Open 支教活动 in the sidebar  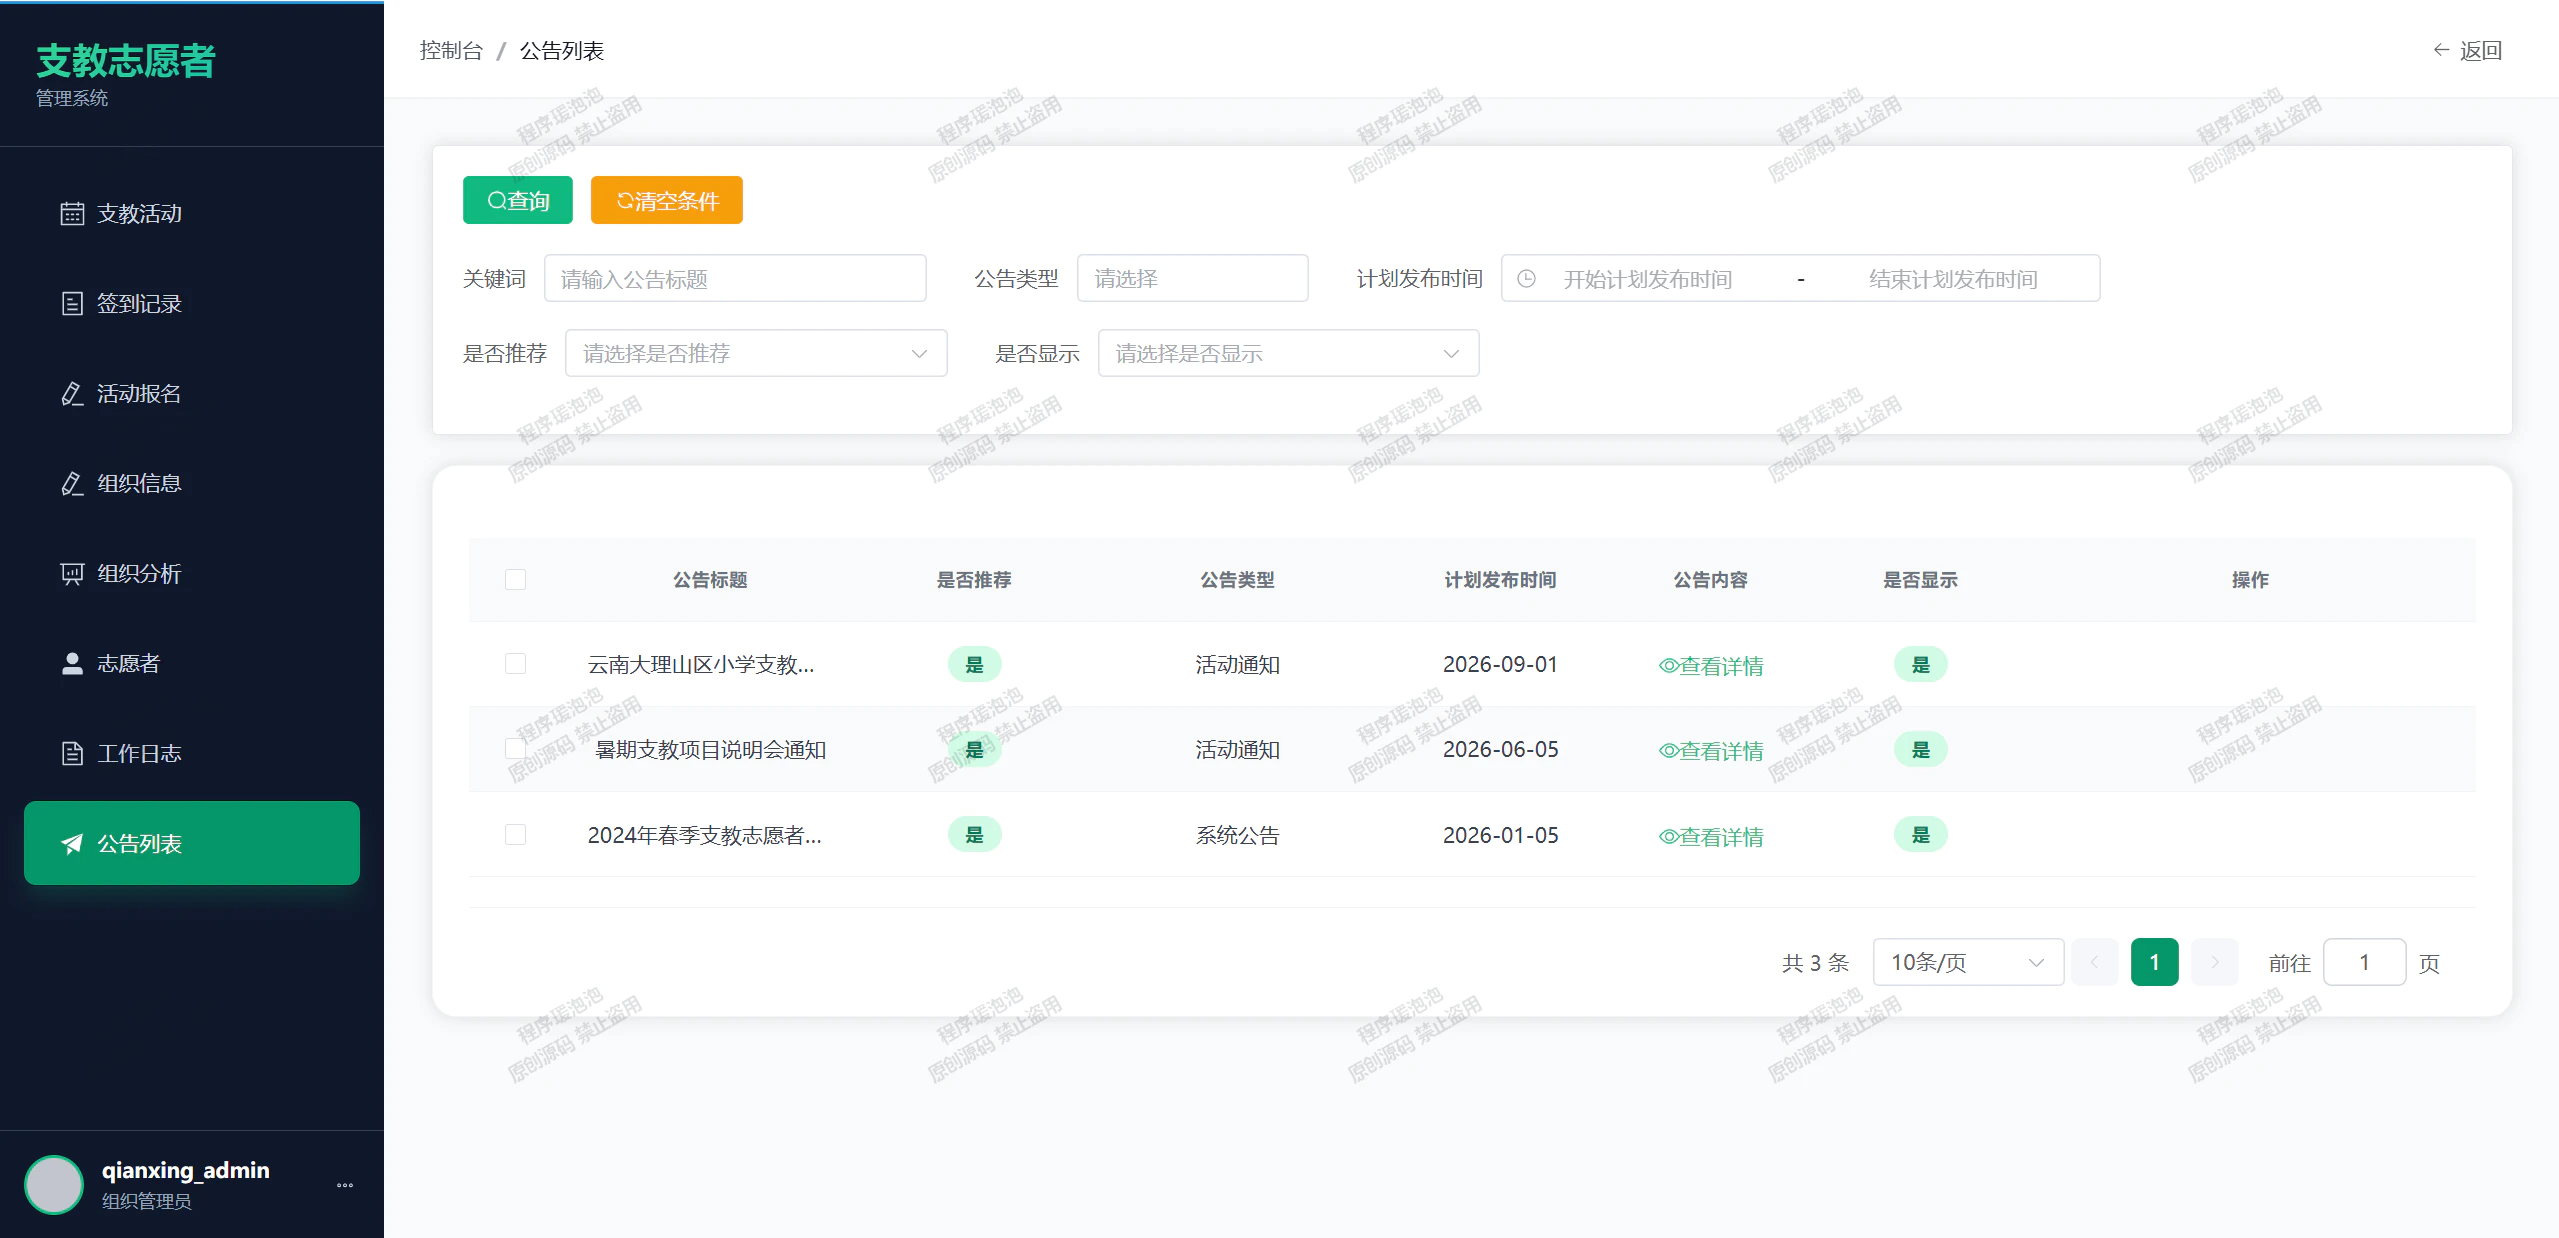[x=192, y=214]
